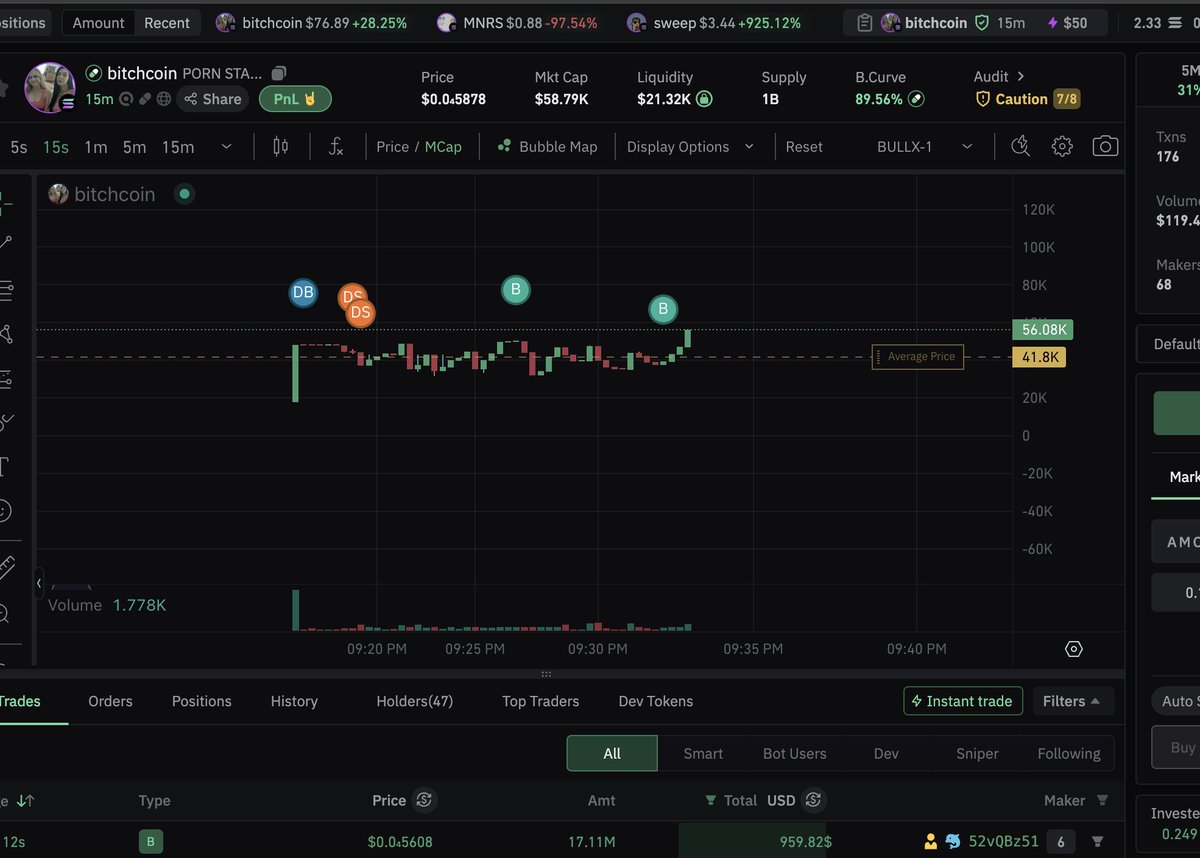Select the pattern node drawing tool

[x=5, y=334]
